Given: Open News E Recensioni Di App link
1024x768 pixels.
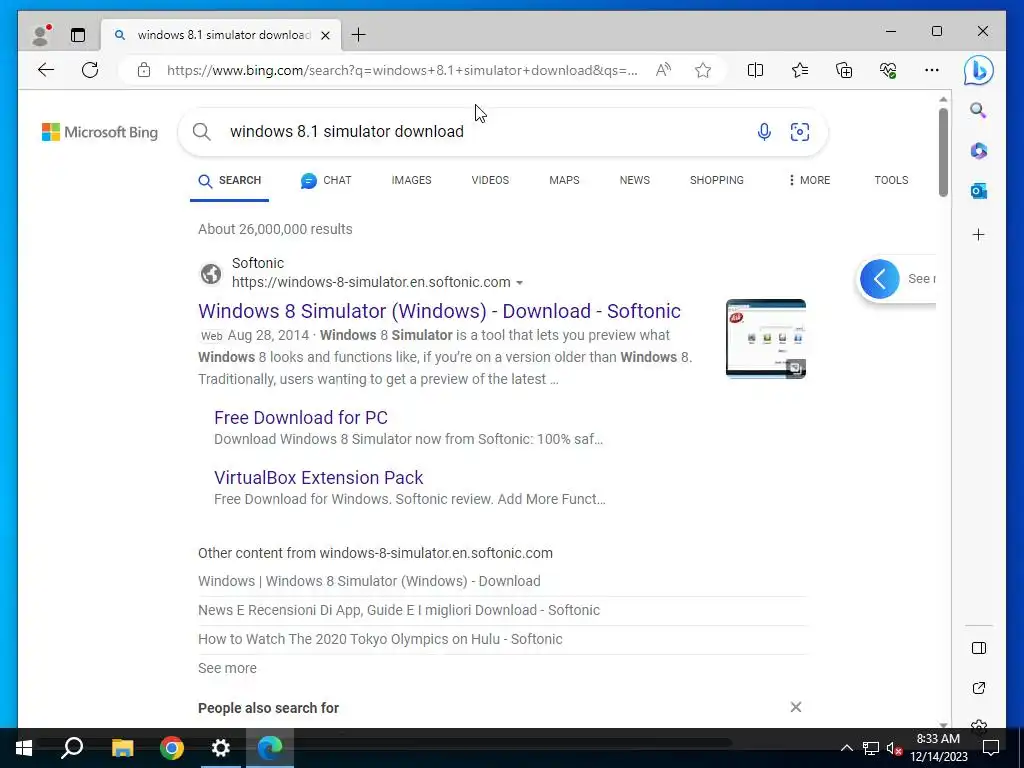Looking at the screenshot, I should [398, 610].
